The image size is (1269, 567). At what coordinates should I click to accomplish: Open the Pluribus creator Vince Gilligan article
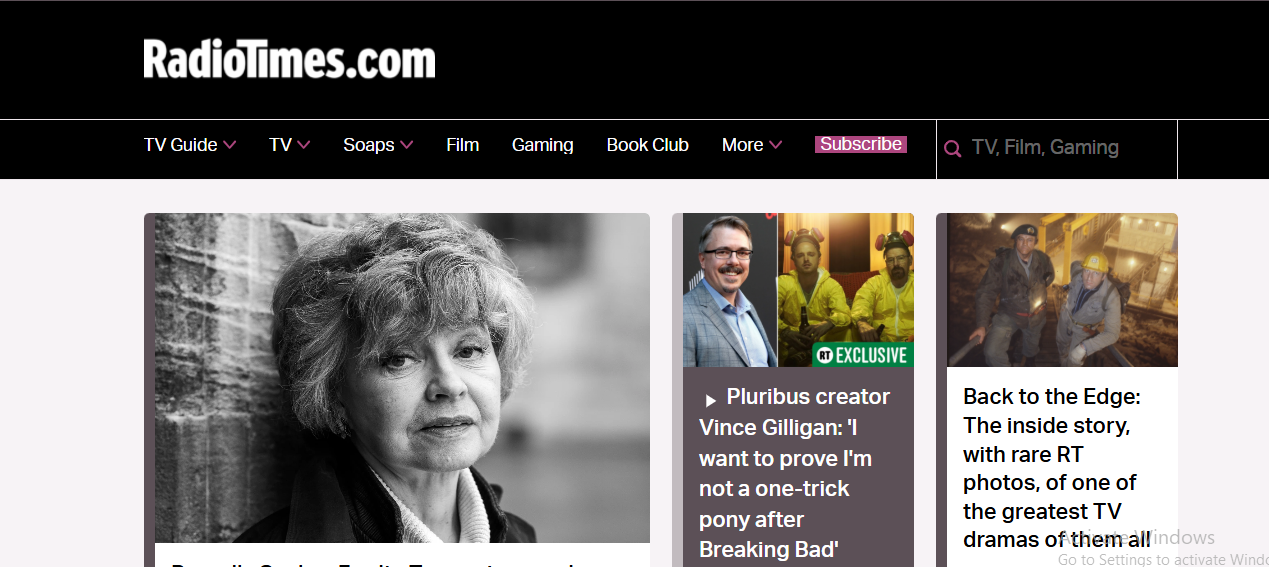click(794, 473)
